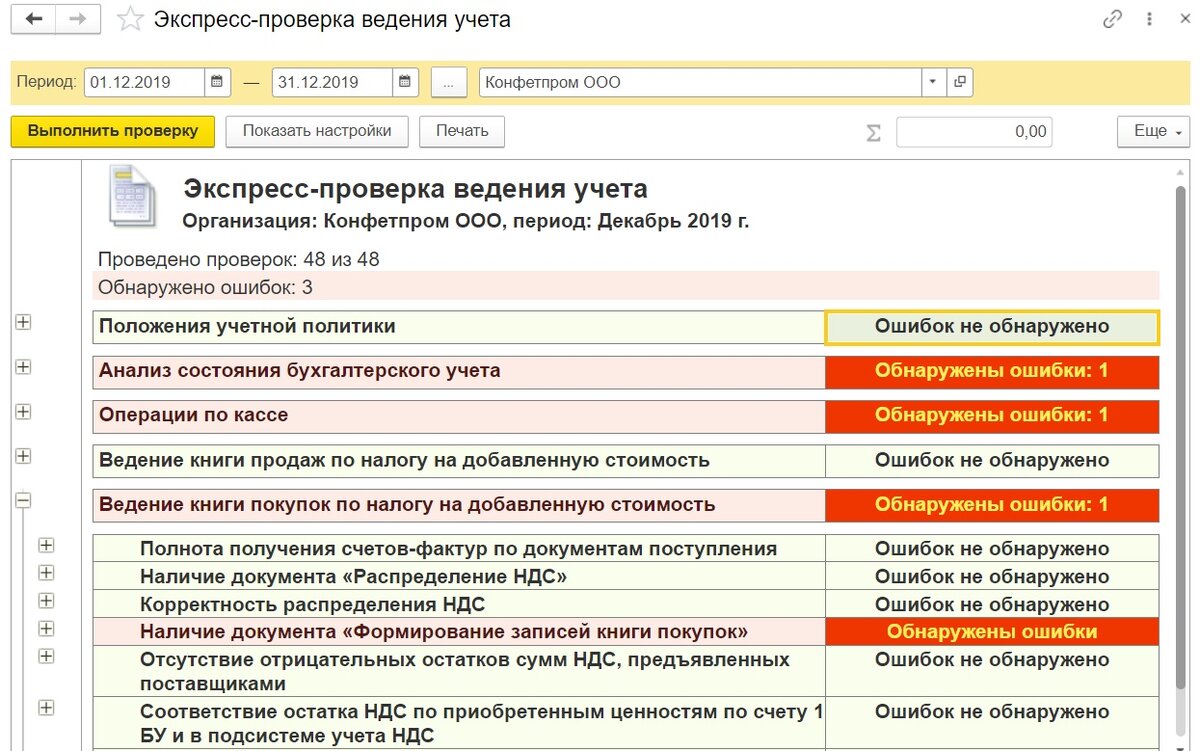1200x751 pixels.
Task: Select Наличие документа «Формирование записей книги покупок» text
Action: 444,632
